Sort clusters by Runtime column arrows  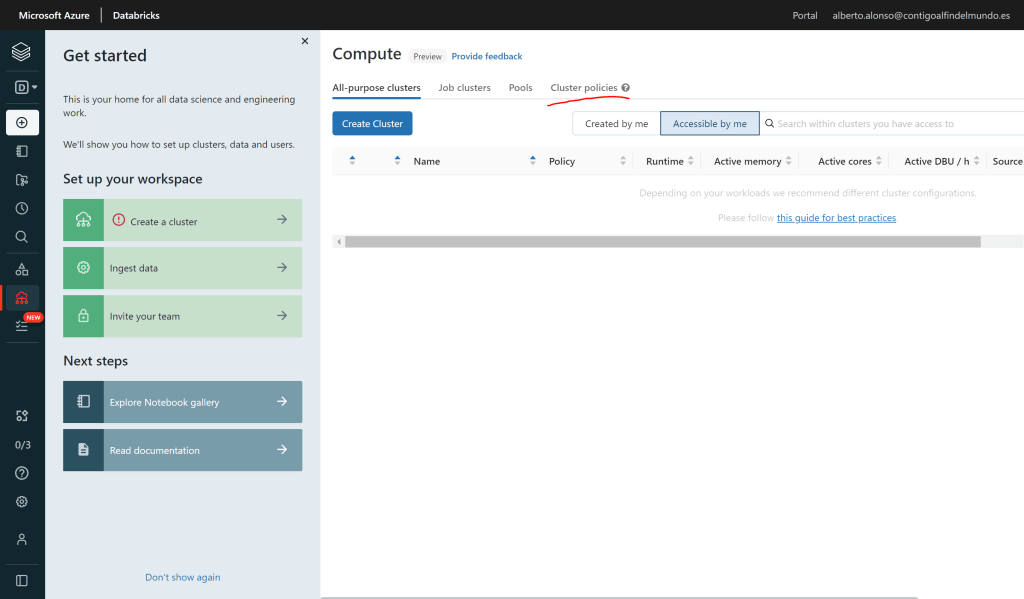691,161
